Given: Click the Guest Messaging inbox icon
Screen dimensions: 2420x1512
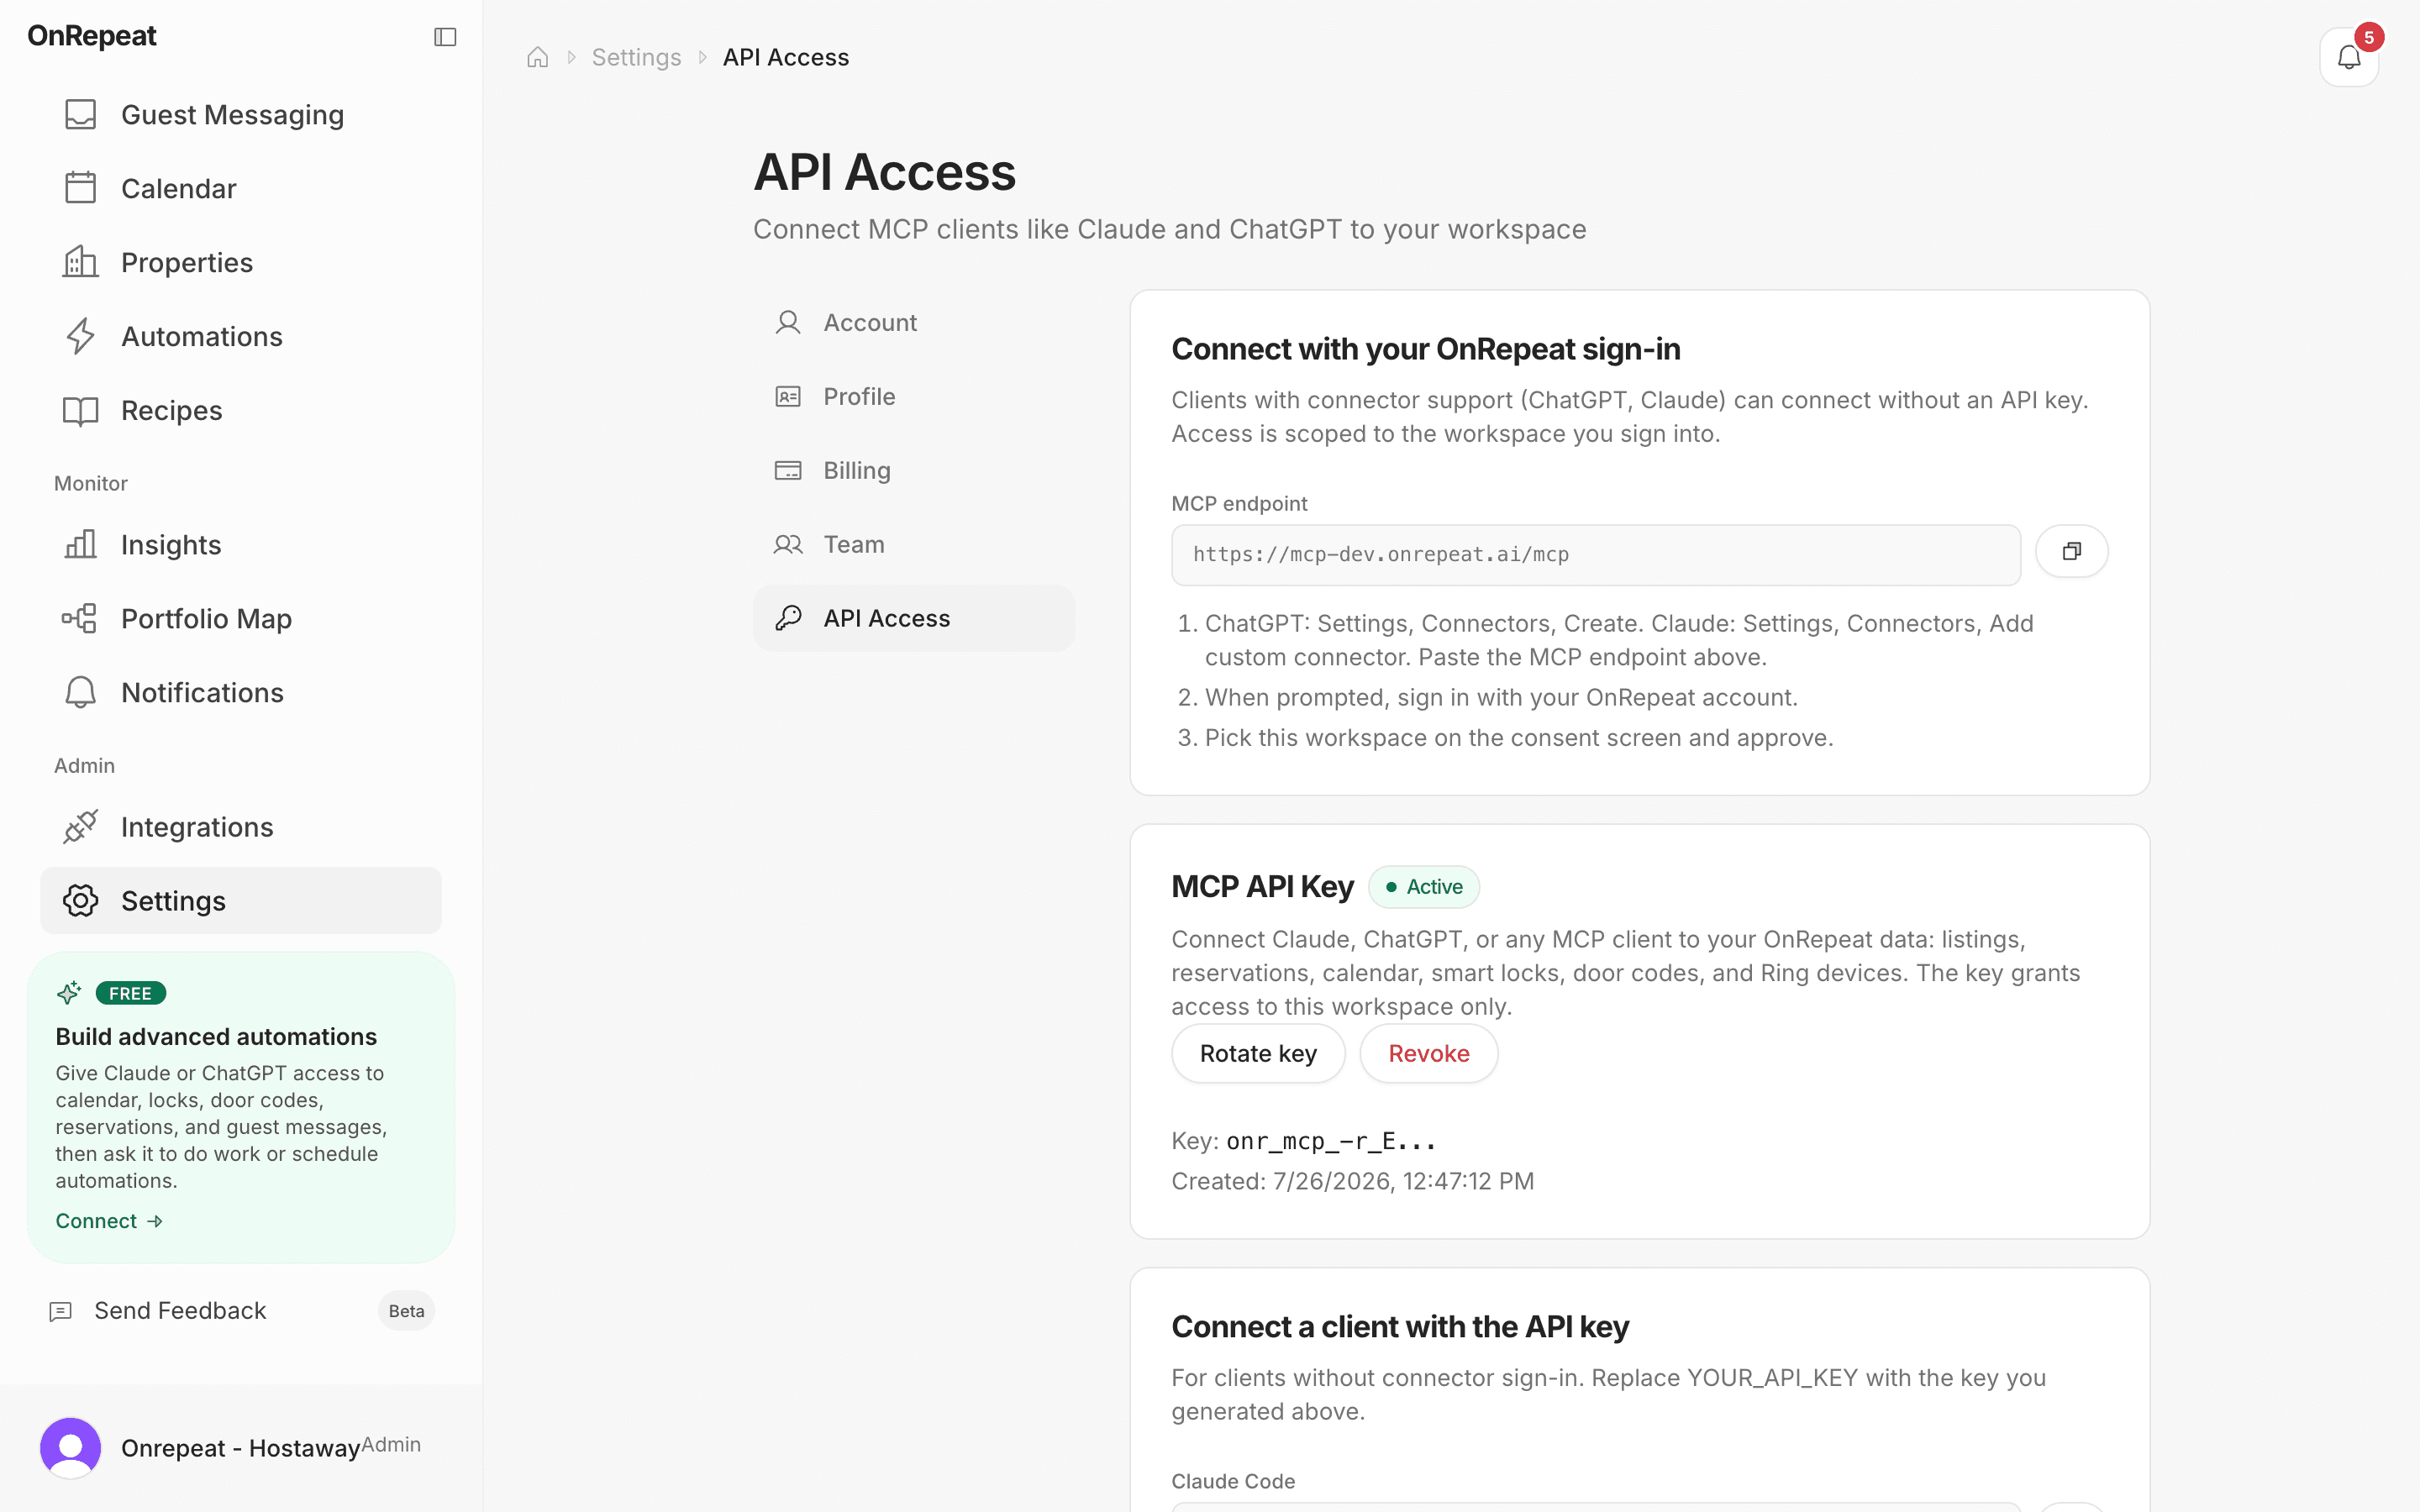Looking at the screenshot, I should (x=81, y=114).
